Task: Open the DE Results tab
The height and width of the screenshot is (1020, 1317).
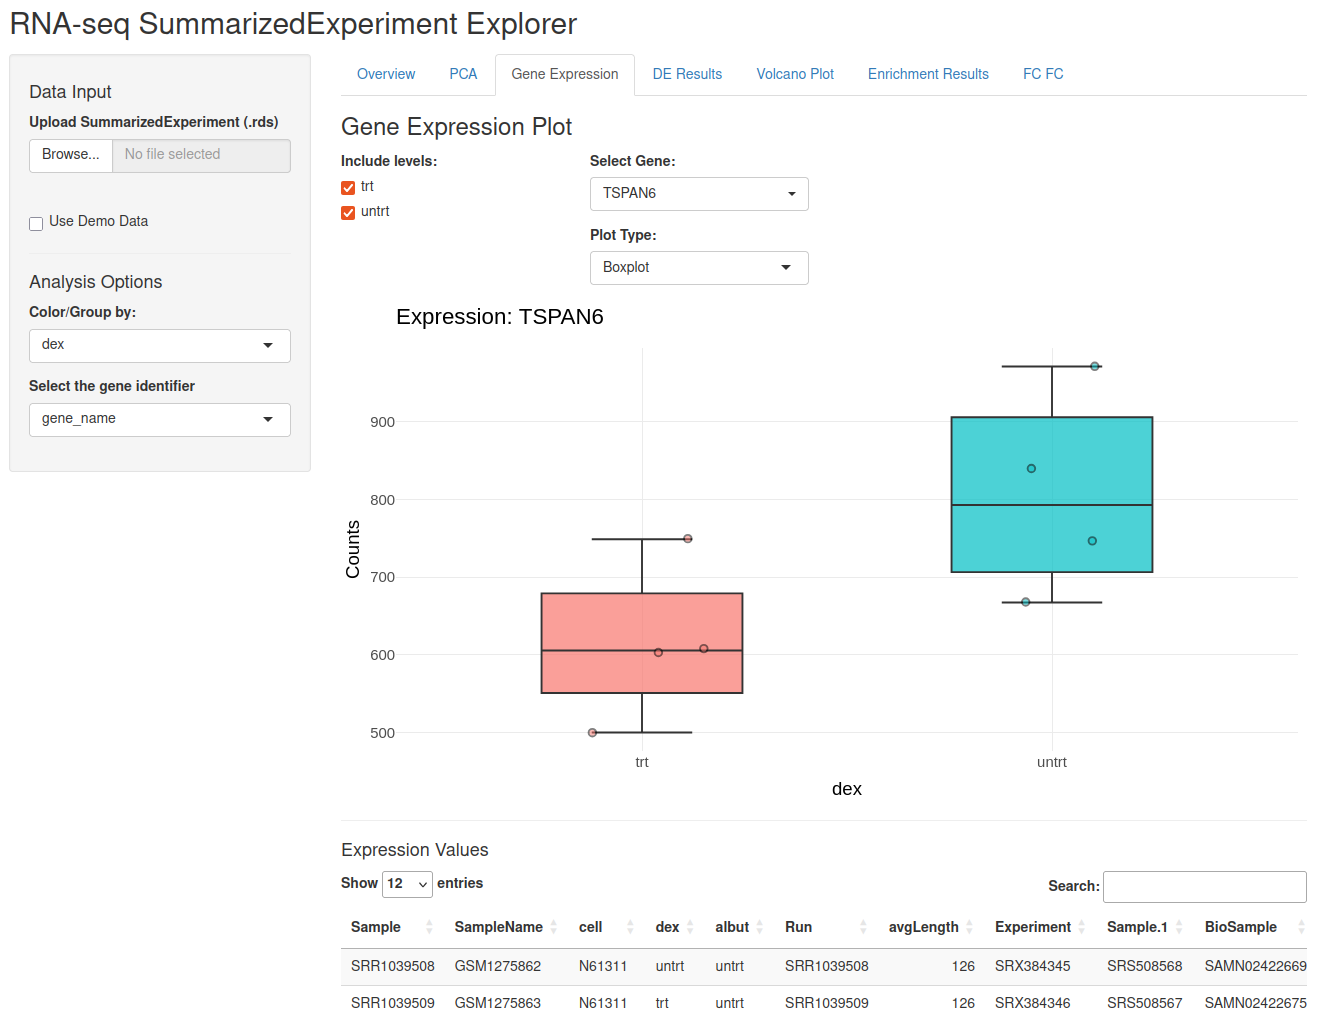Action: [x=687, y=74]
